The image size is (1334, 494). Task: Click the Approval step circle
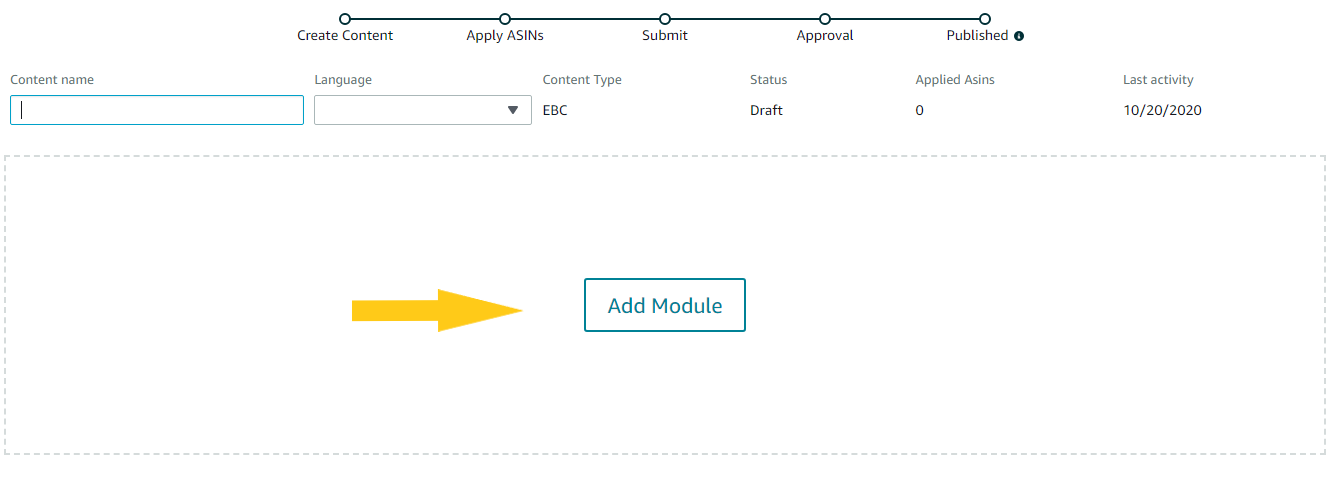coord(825,19)
